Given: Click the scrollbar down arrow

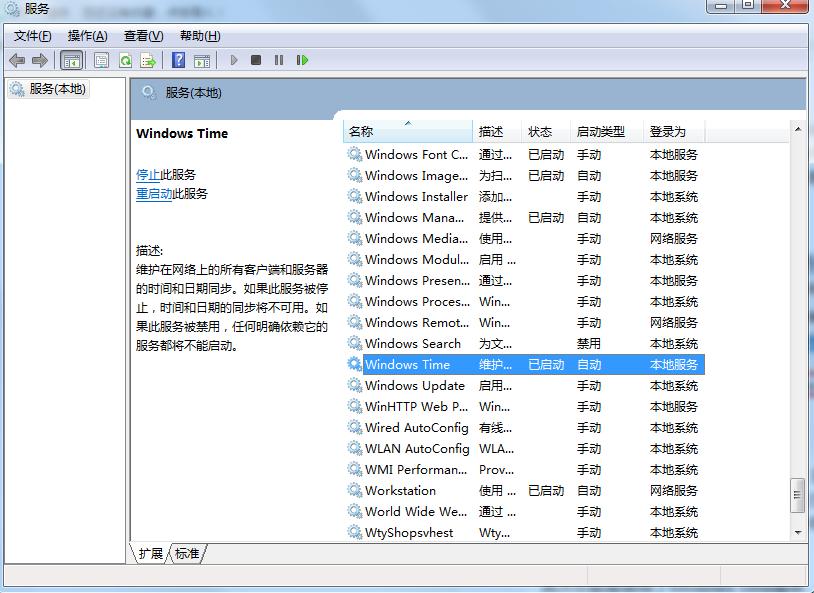Looking at the screenshot, I should [x=798, y=532].
